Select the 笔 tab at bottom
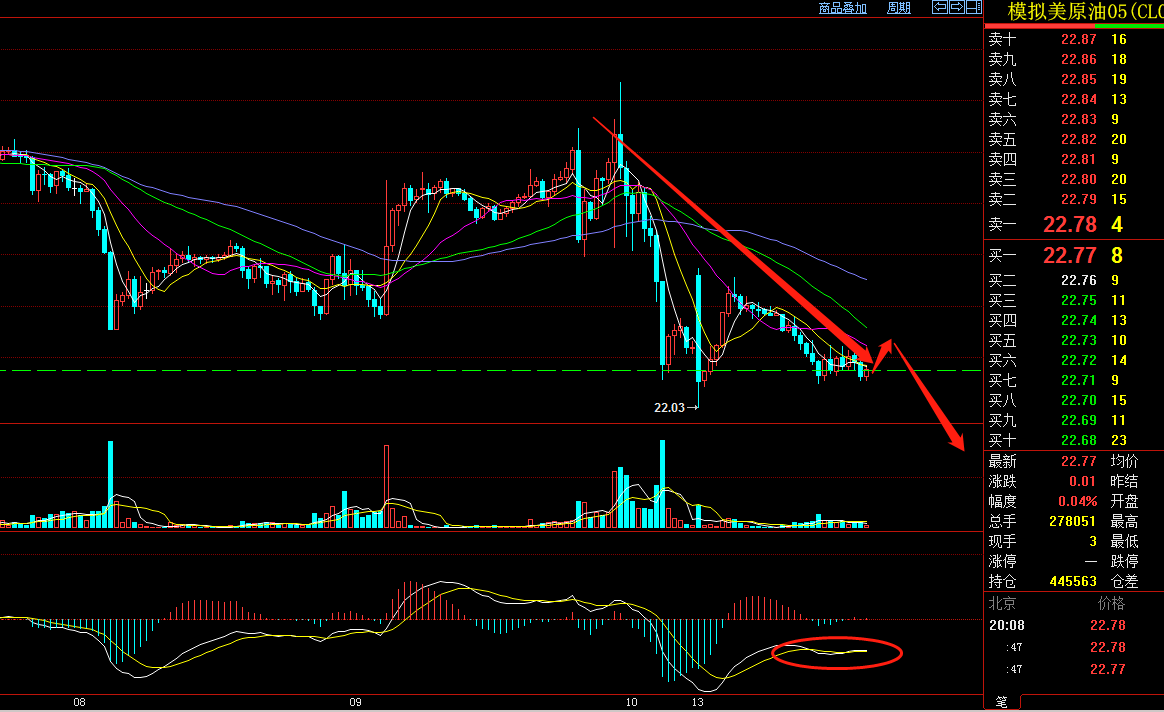Viewport: 1164px width, 712px height. pos(1001,702)
